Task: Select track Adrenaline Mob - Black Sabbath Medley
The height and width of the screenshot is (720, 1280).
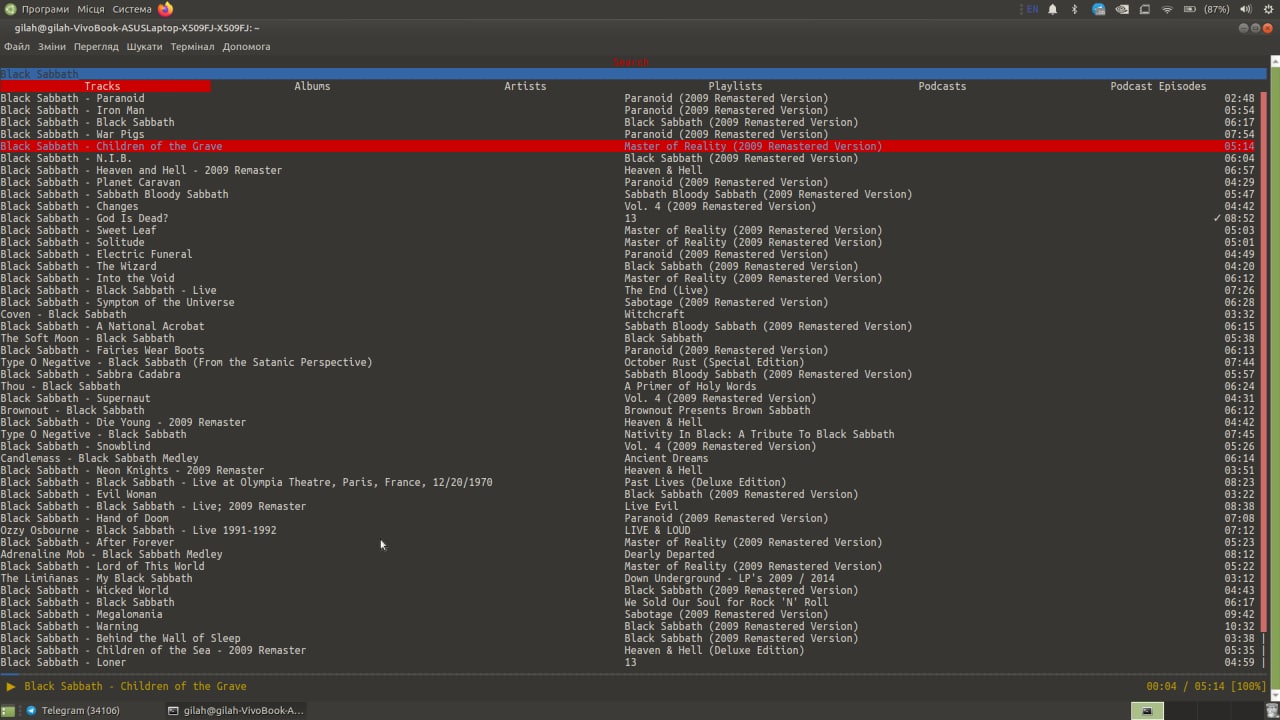Action: [x=111, y=554]
